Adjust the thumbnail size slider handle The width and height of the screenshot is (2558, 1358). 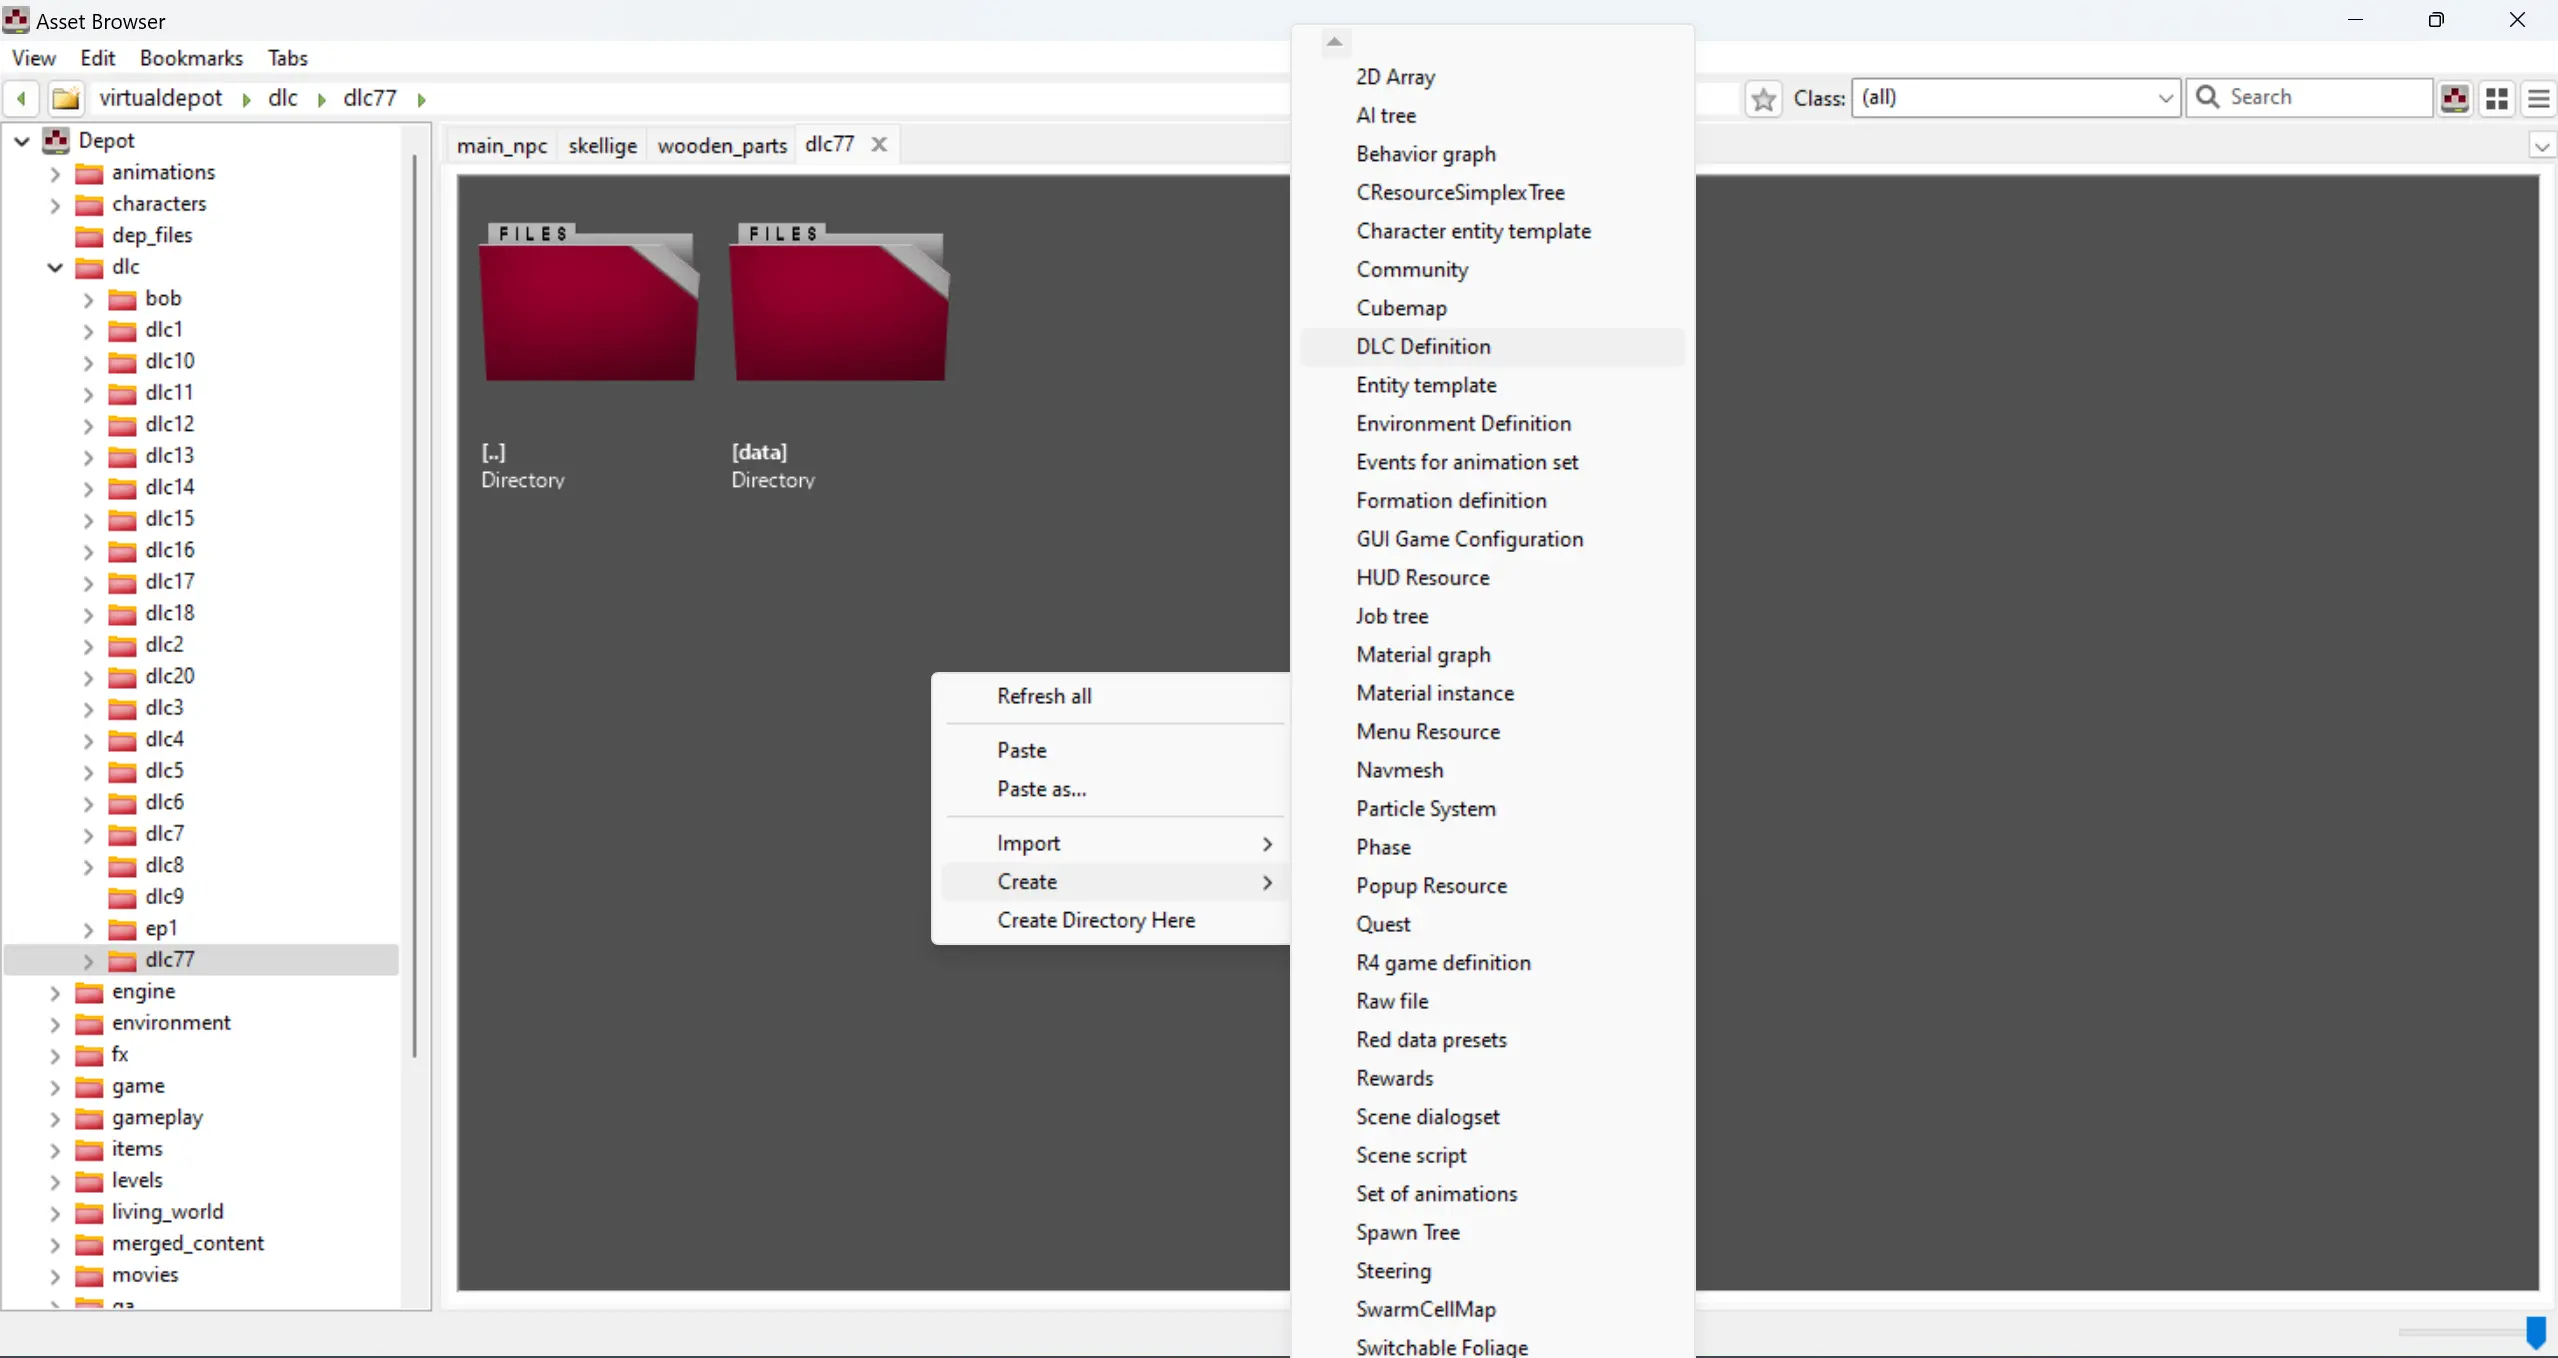coord(2536,1331)
